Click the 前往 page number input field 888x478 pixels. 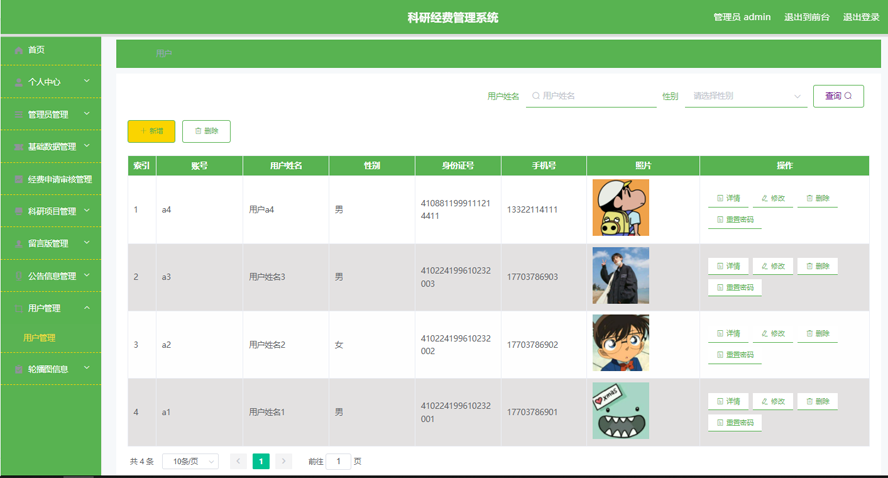pos(339,461)
